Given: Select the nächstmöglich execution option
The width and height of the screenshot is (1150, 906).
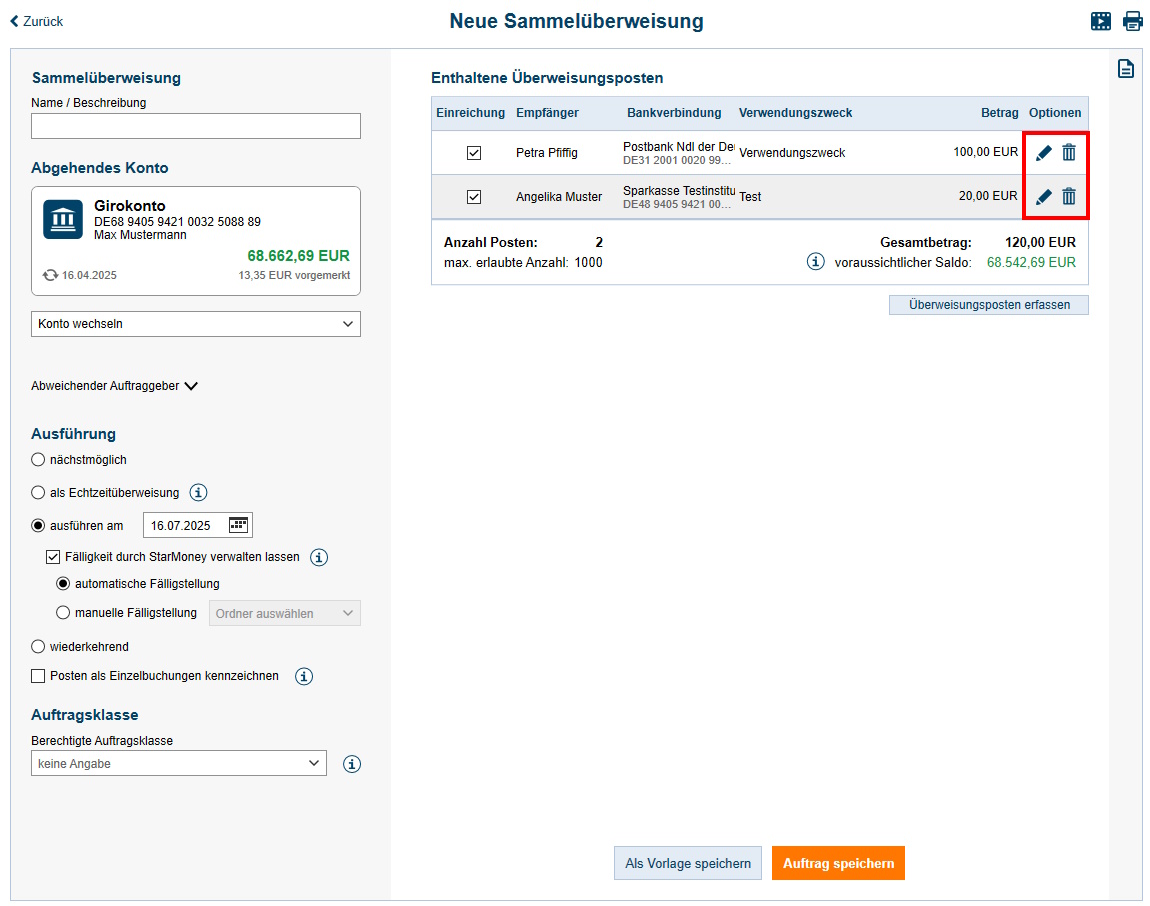Looking at the screenshot, I should 36,459.
